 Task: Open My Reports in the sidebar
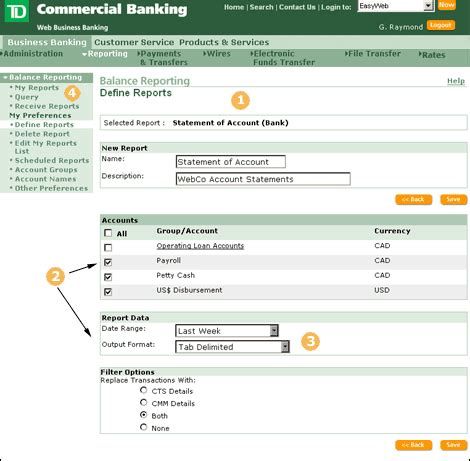(37, 88)
